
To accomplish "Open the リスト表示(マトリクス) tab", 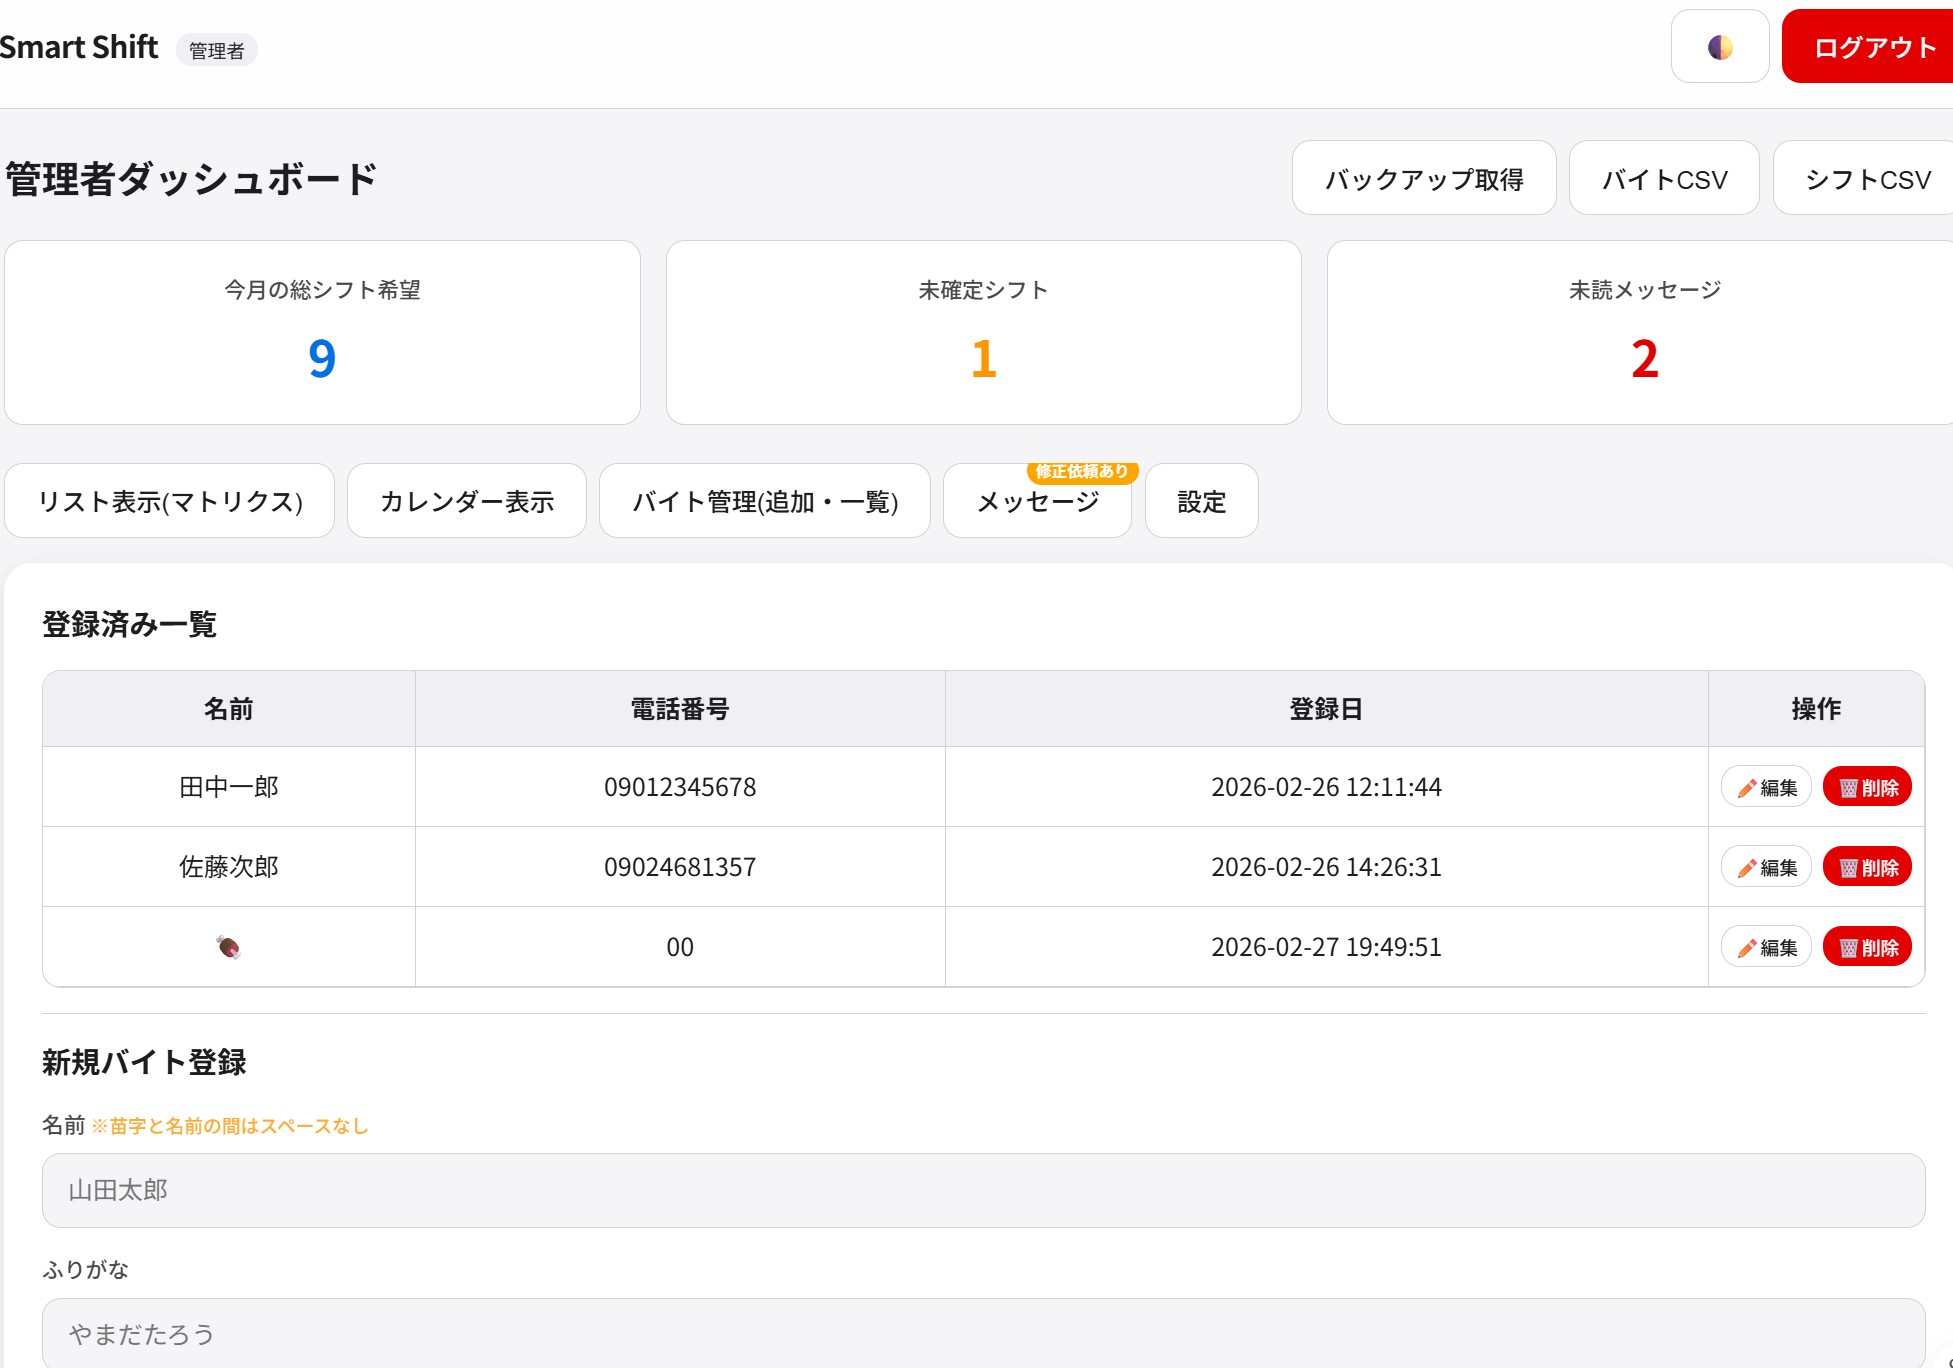I will [170, 501].
